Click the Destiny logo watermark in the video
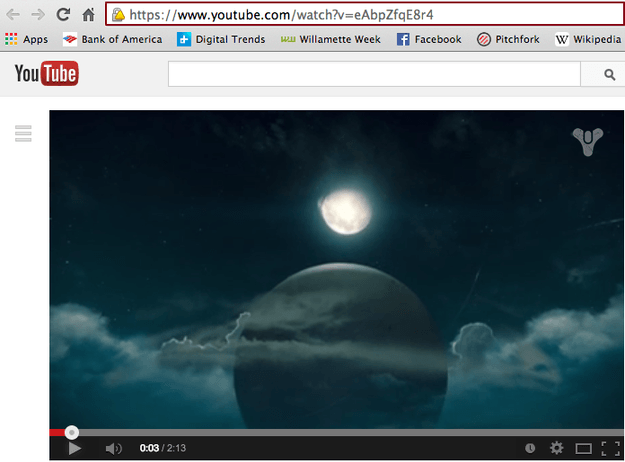The image size is (625, 462). (588, 142)
